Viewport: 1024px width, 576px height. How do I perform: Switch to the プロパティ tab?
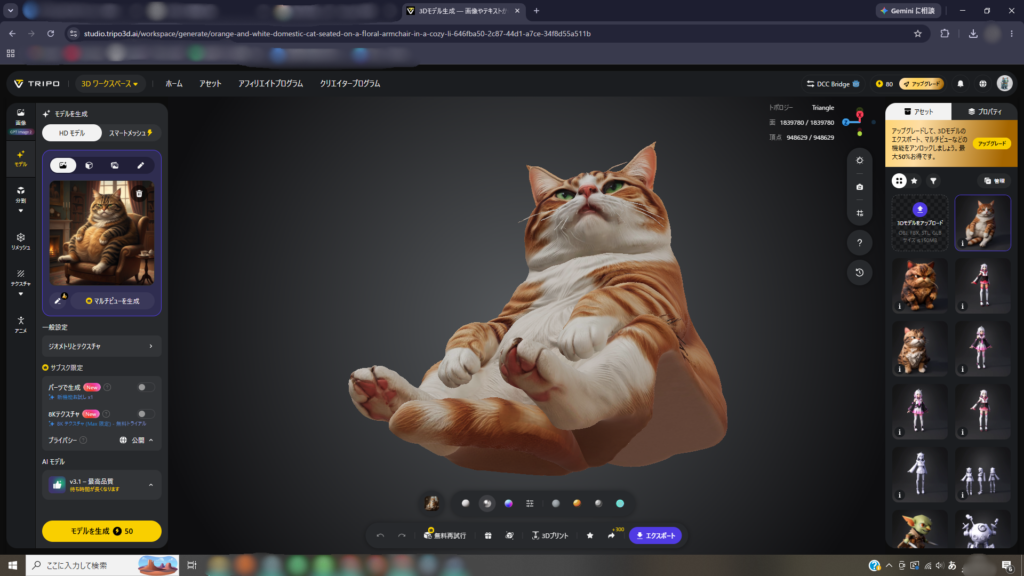click(985, 112)
